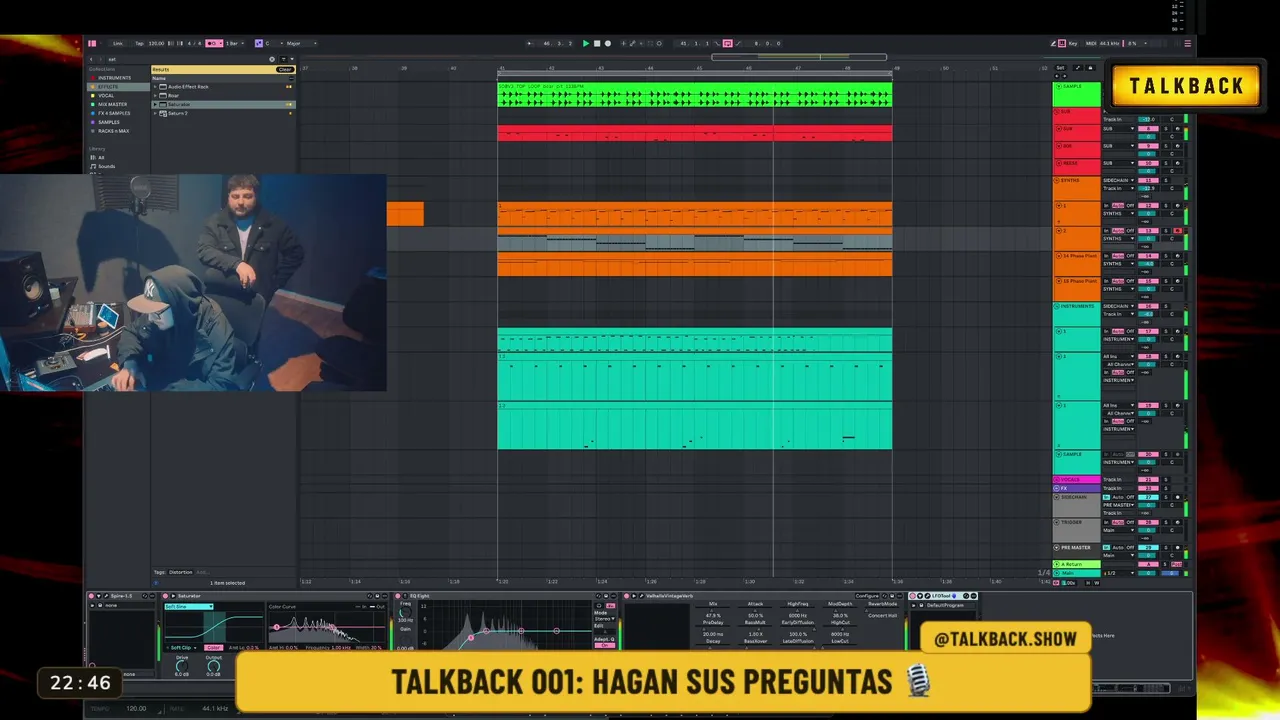Select the MIX MASTER collection
The width and height of the screenshot is (1280, 720).
pos(112,104)
